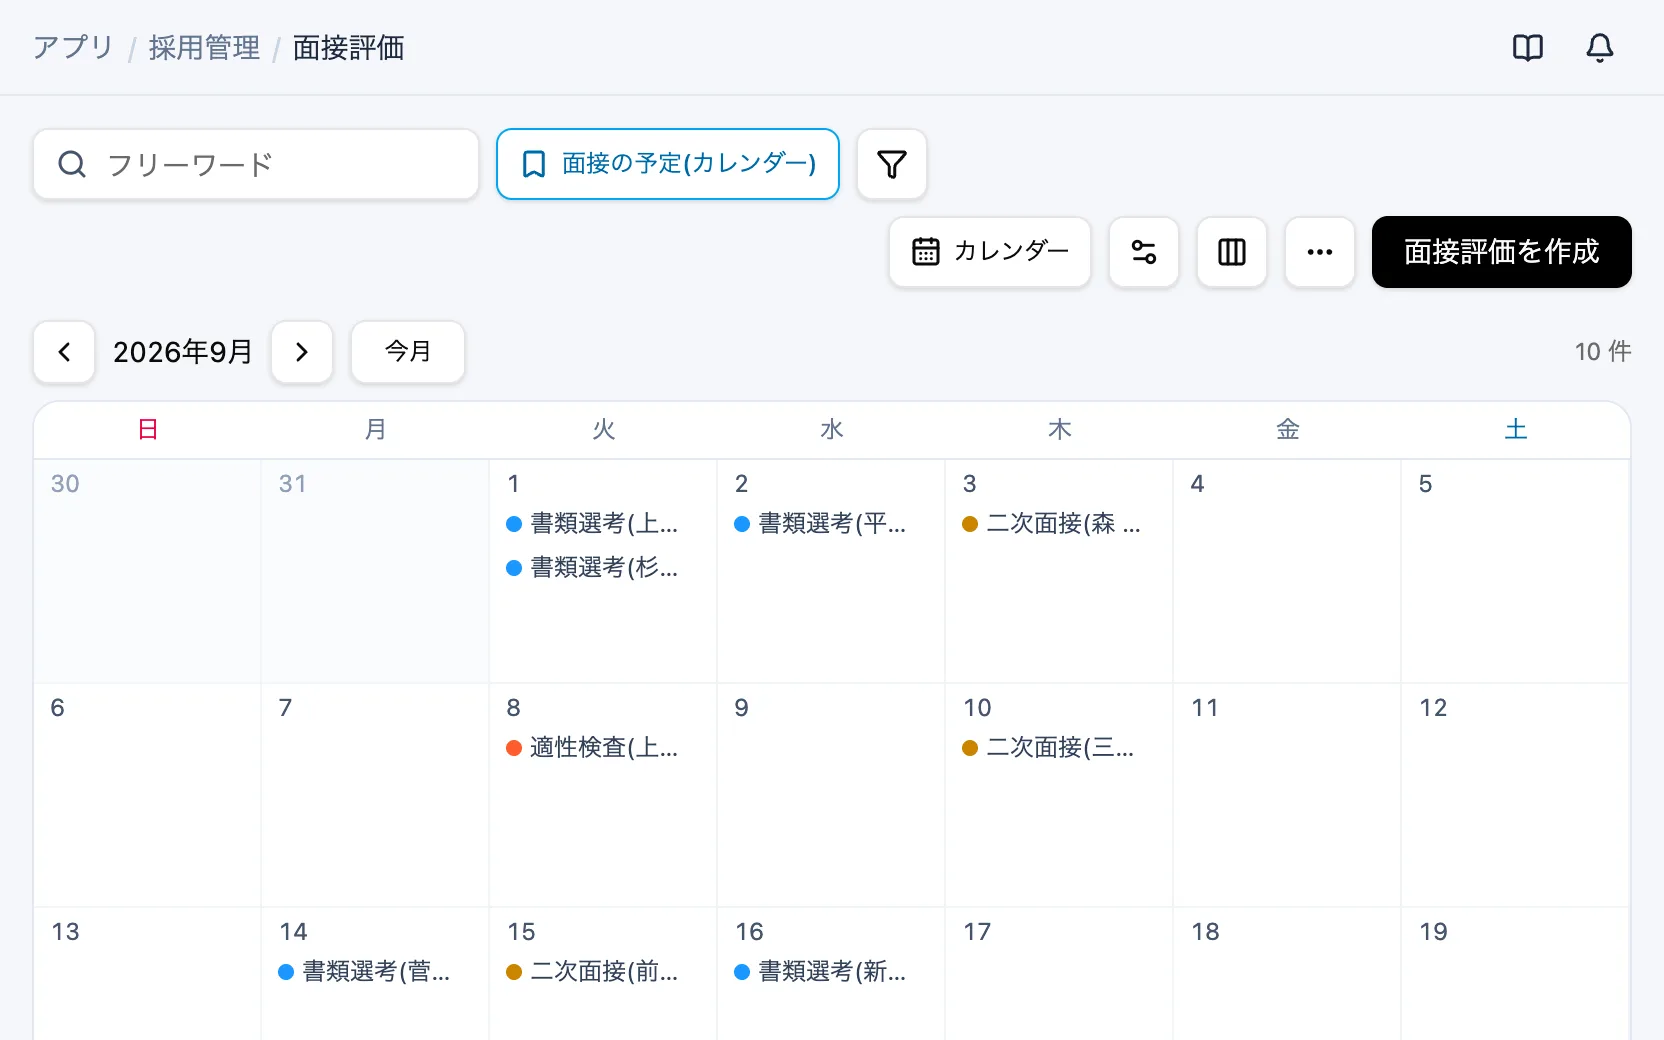This screenshot has width=1664, height=1040.
Task: Navigate to 採用管理 in the breadcrumb
Action: tap(204, 48)
